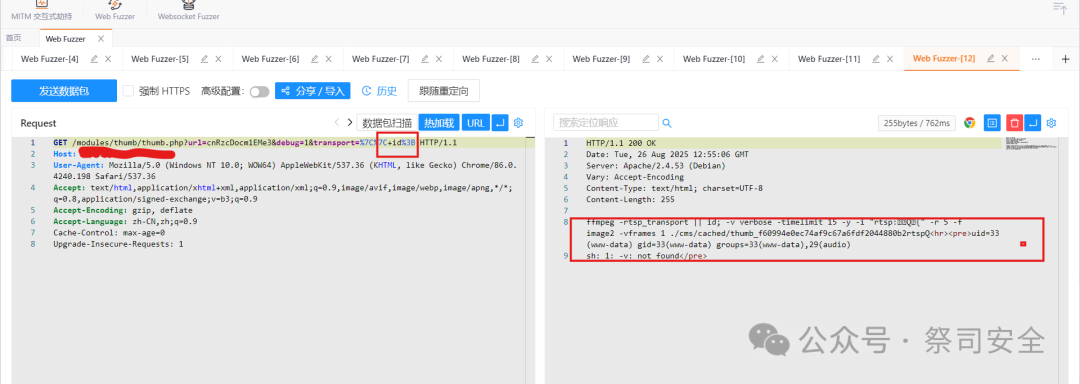The height and width of the screenshot is (384, 1080).
Task: Rename Web Fuzzer-[4] via its pencil icon
Action: tap(93, 59)
